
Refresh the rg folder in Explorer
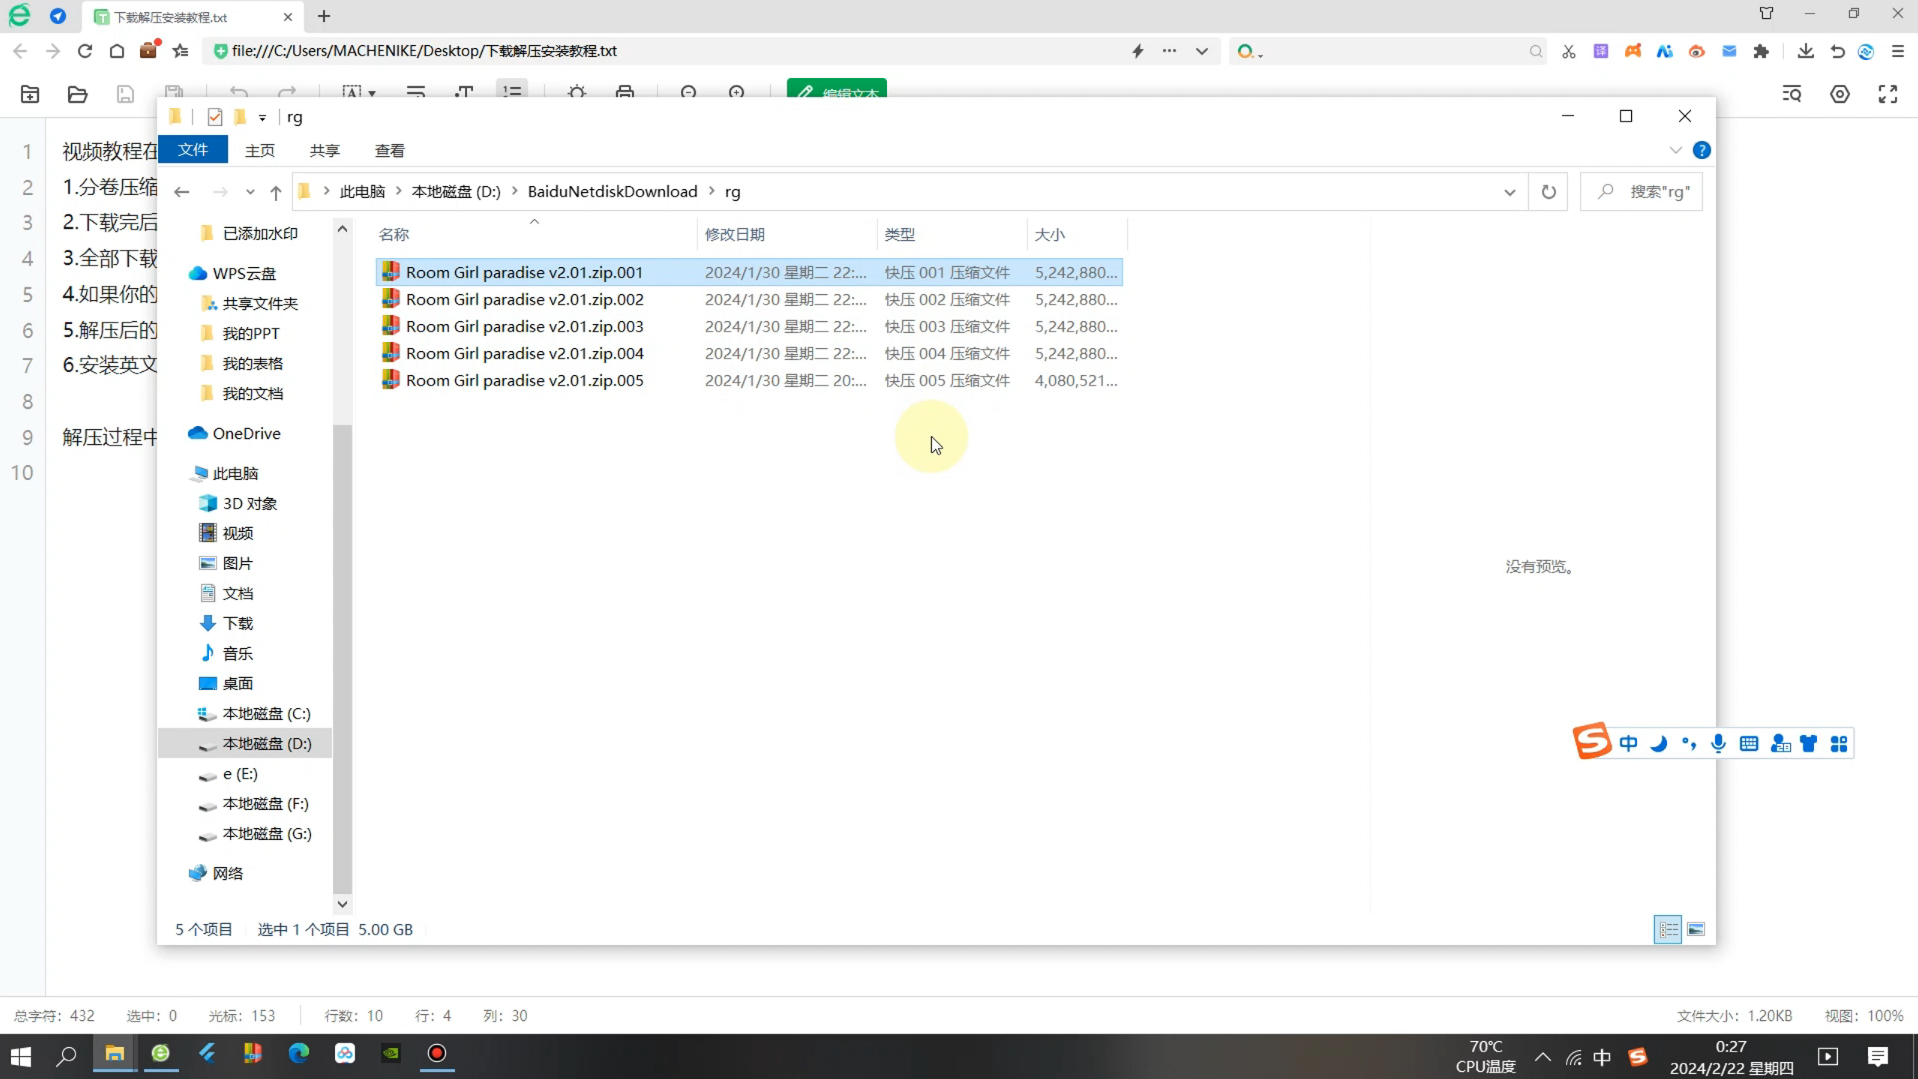[x=1549, y=192]
